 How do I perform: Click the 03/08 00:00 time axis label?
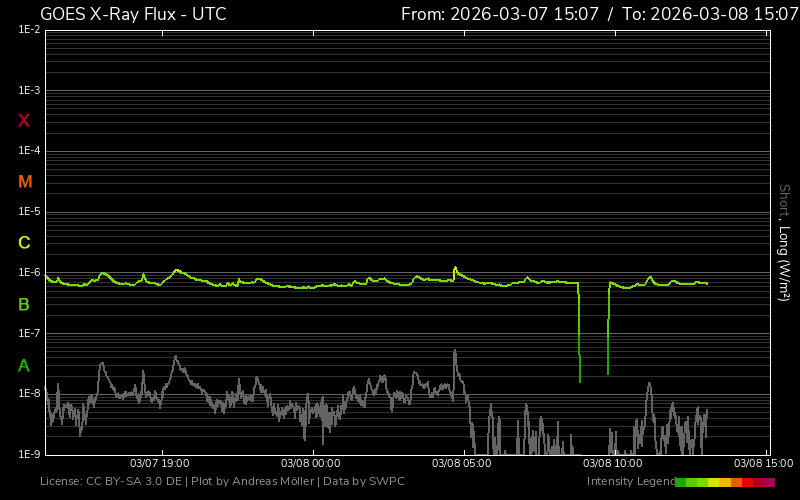[x=310, y=464]
